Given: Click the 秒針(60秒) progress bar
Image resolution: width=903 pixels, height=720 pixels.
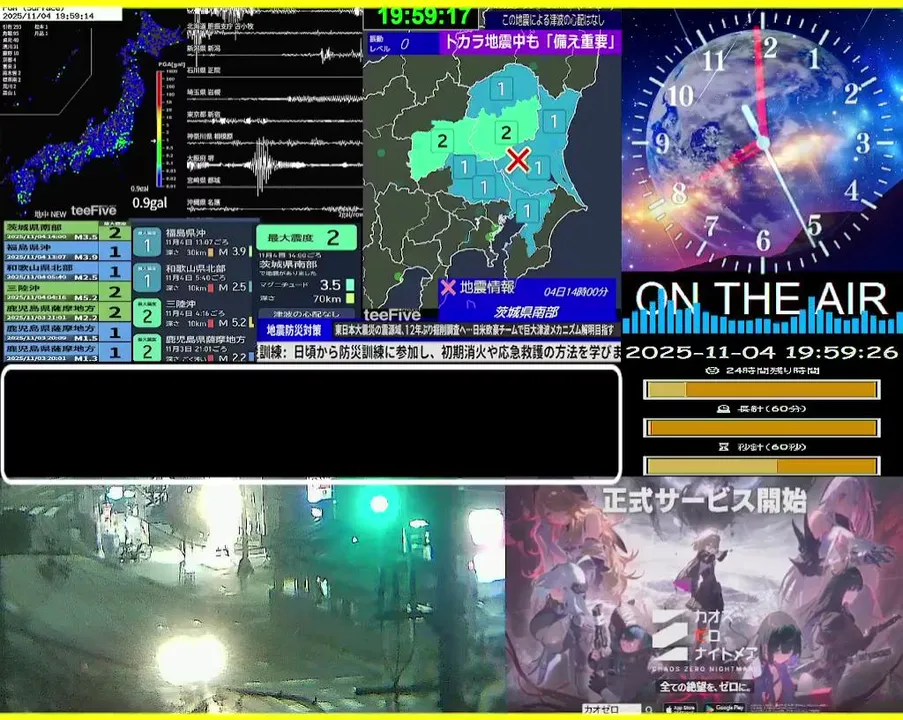Looking at the screenshot, I should [x=762, y=465].
